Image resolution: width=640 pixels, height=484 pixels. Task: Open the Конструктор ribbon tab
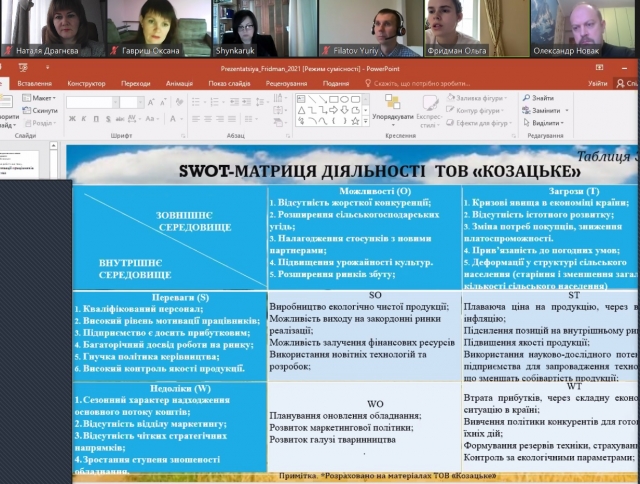point(87,84)
